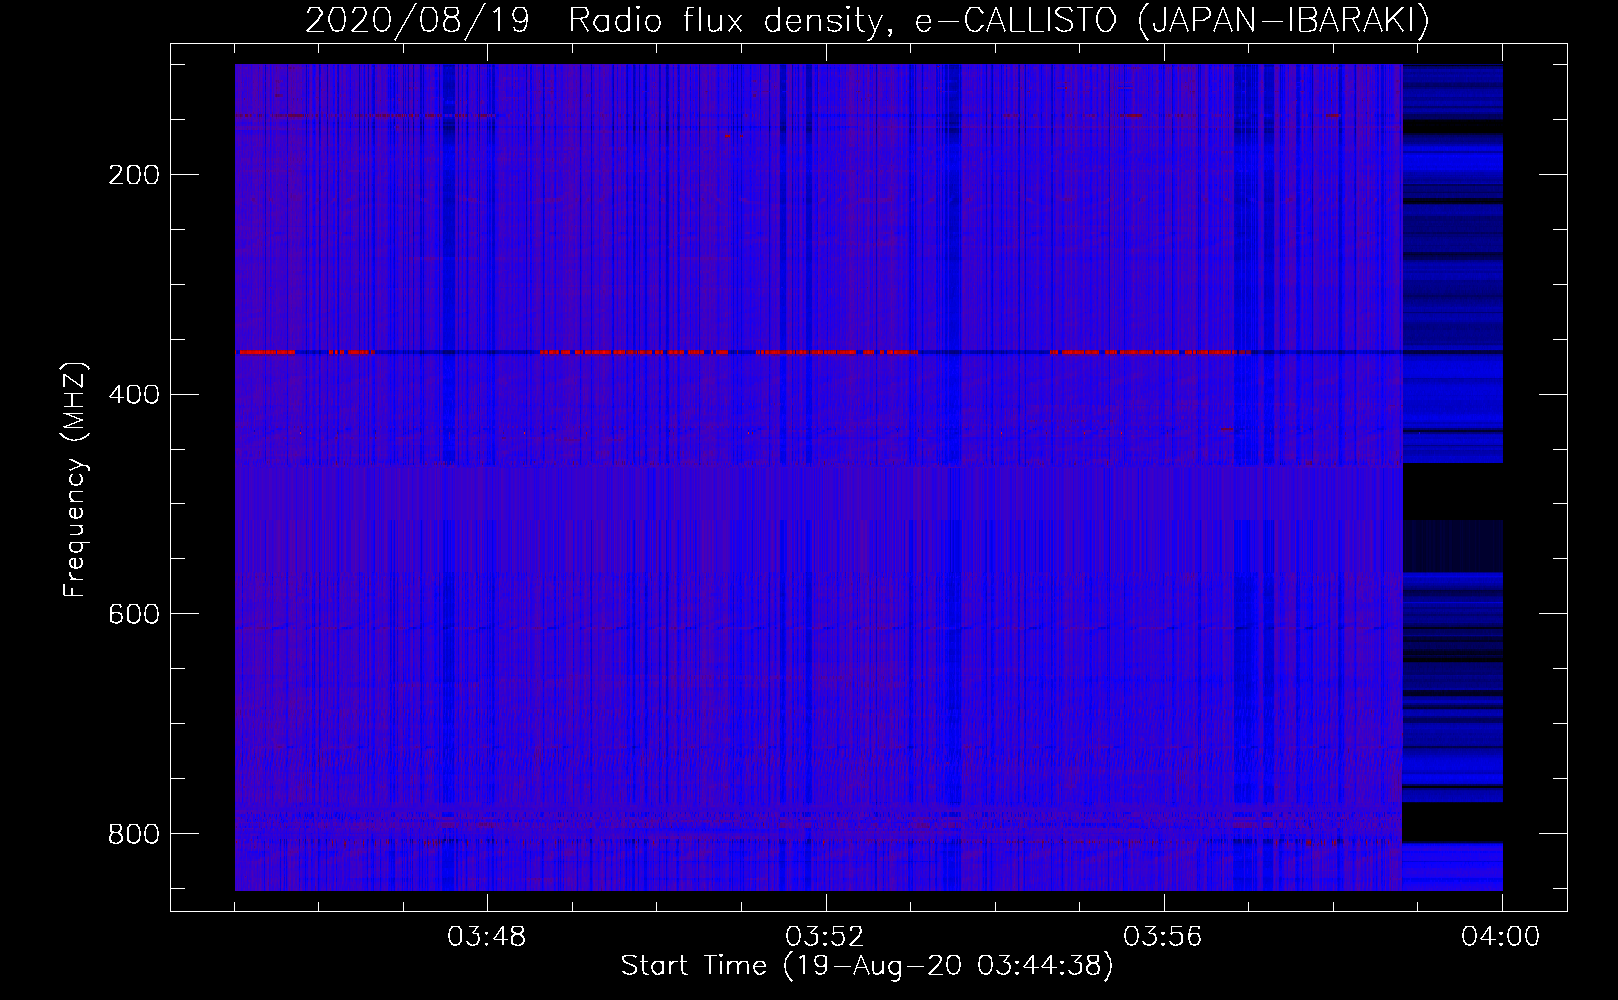This screenshot has width=1618, height=1000.
Task: Click the plot title 'Radio flux density, e-CALLISTO (JAPAN-IBARAKI)'
Action: tap(999, 21)
